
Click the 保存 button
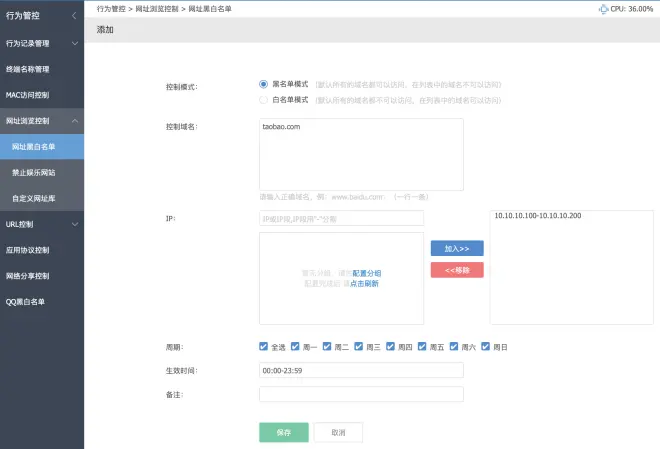click(x=284, y=433)
